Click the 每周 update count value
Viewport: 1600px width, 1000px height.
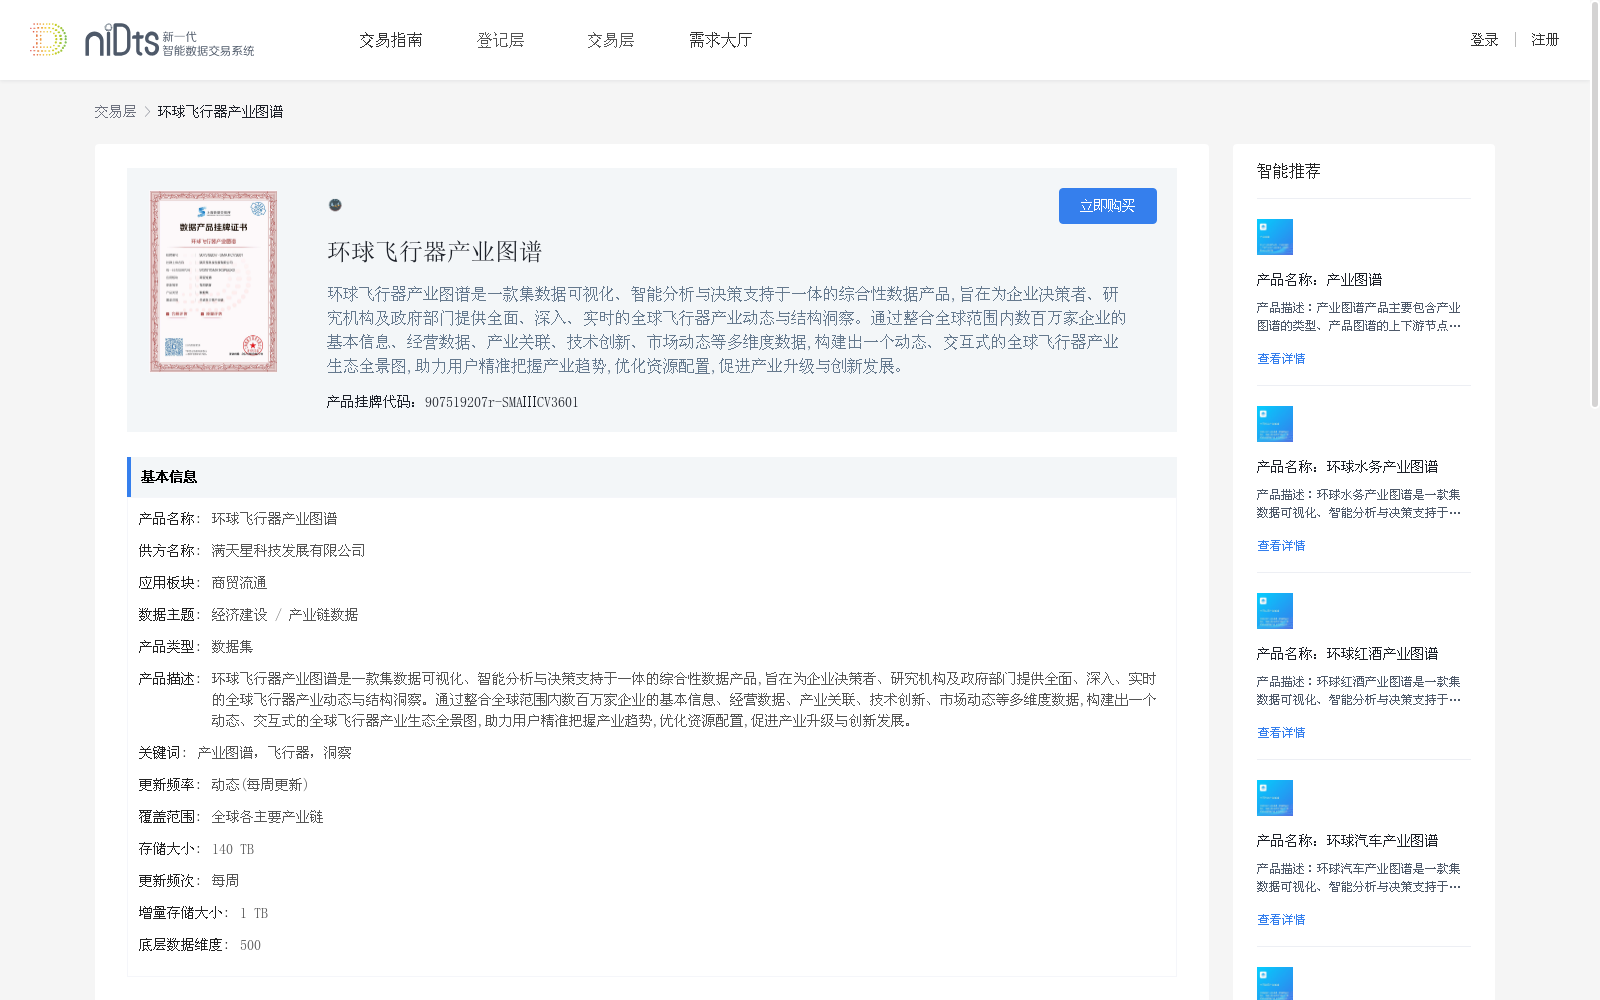coord(225,881)
